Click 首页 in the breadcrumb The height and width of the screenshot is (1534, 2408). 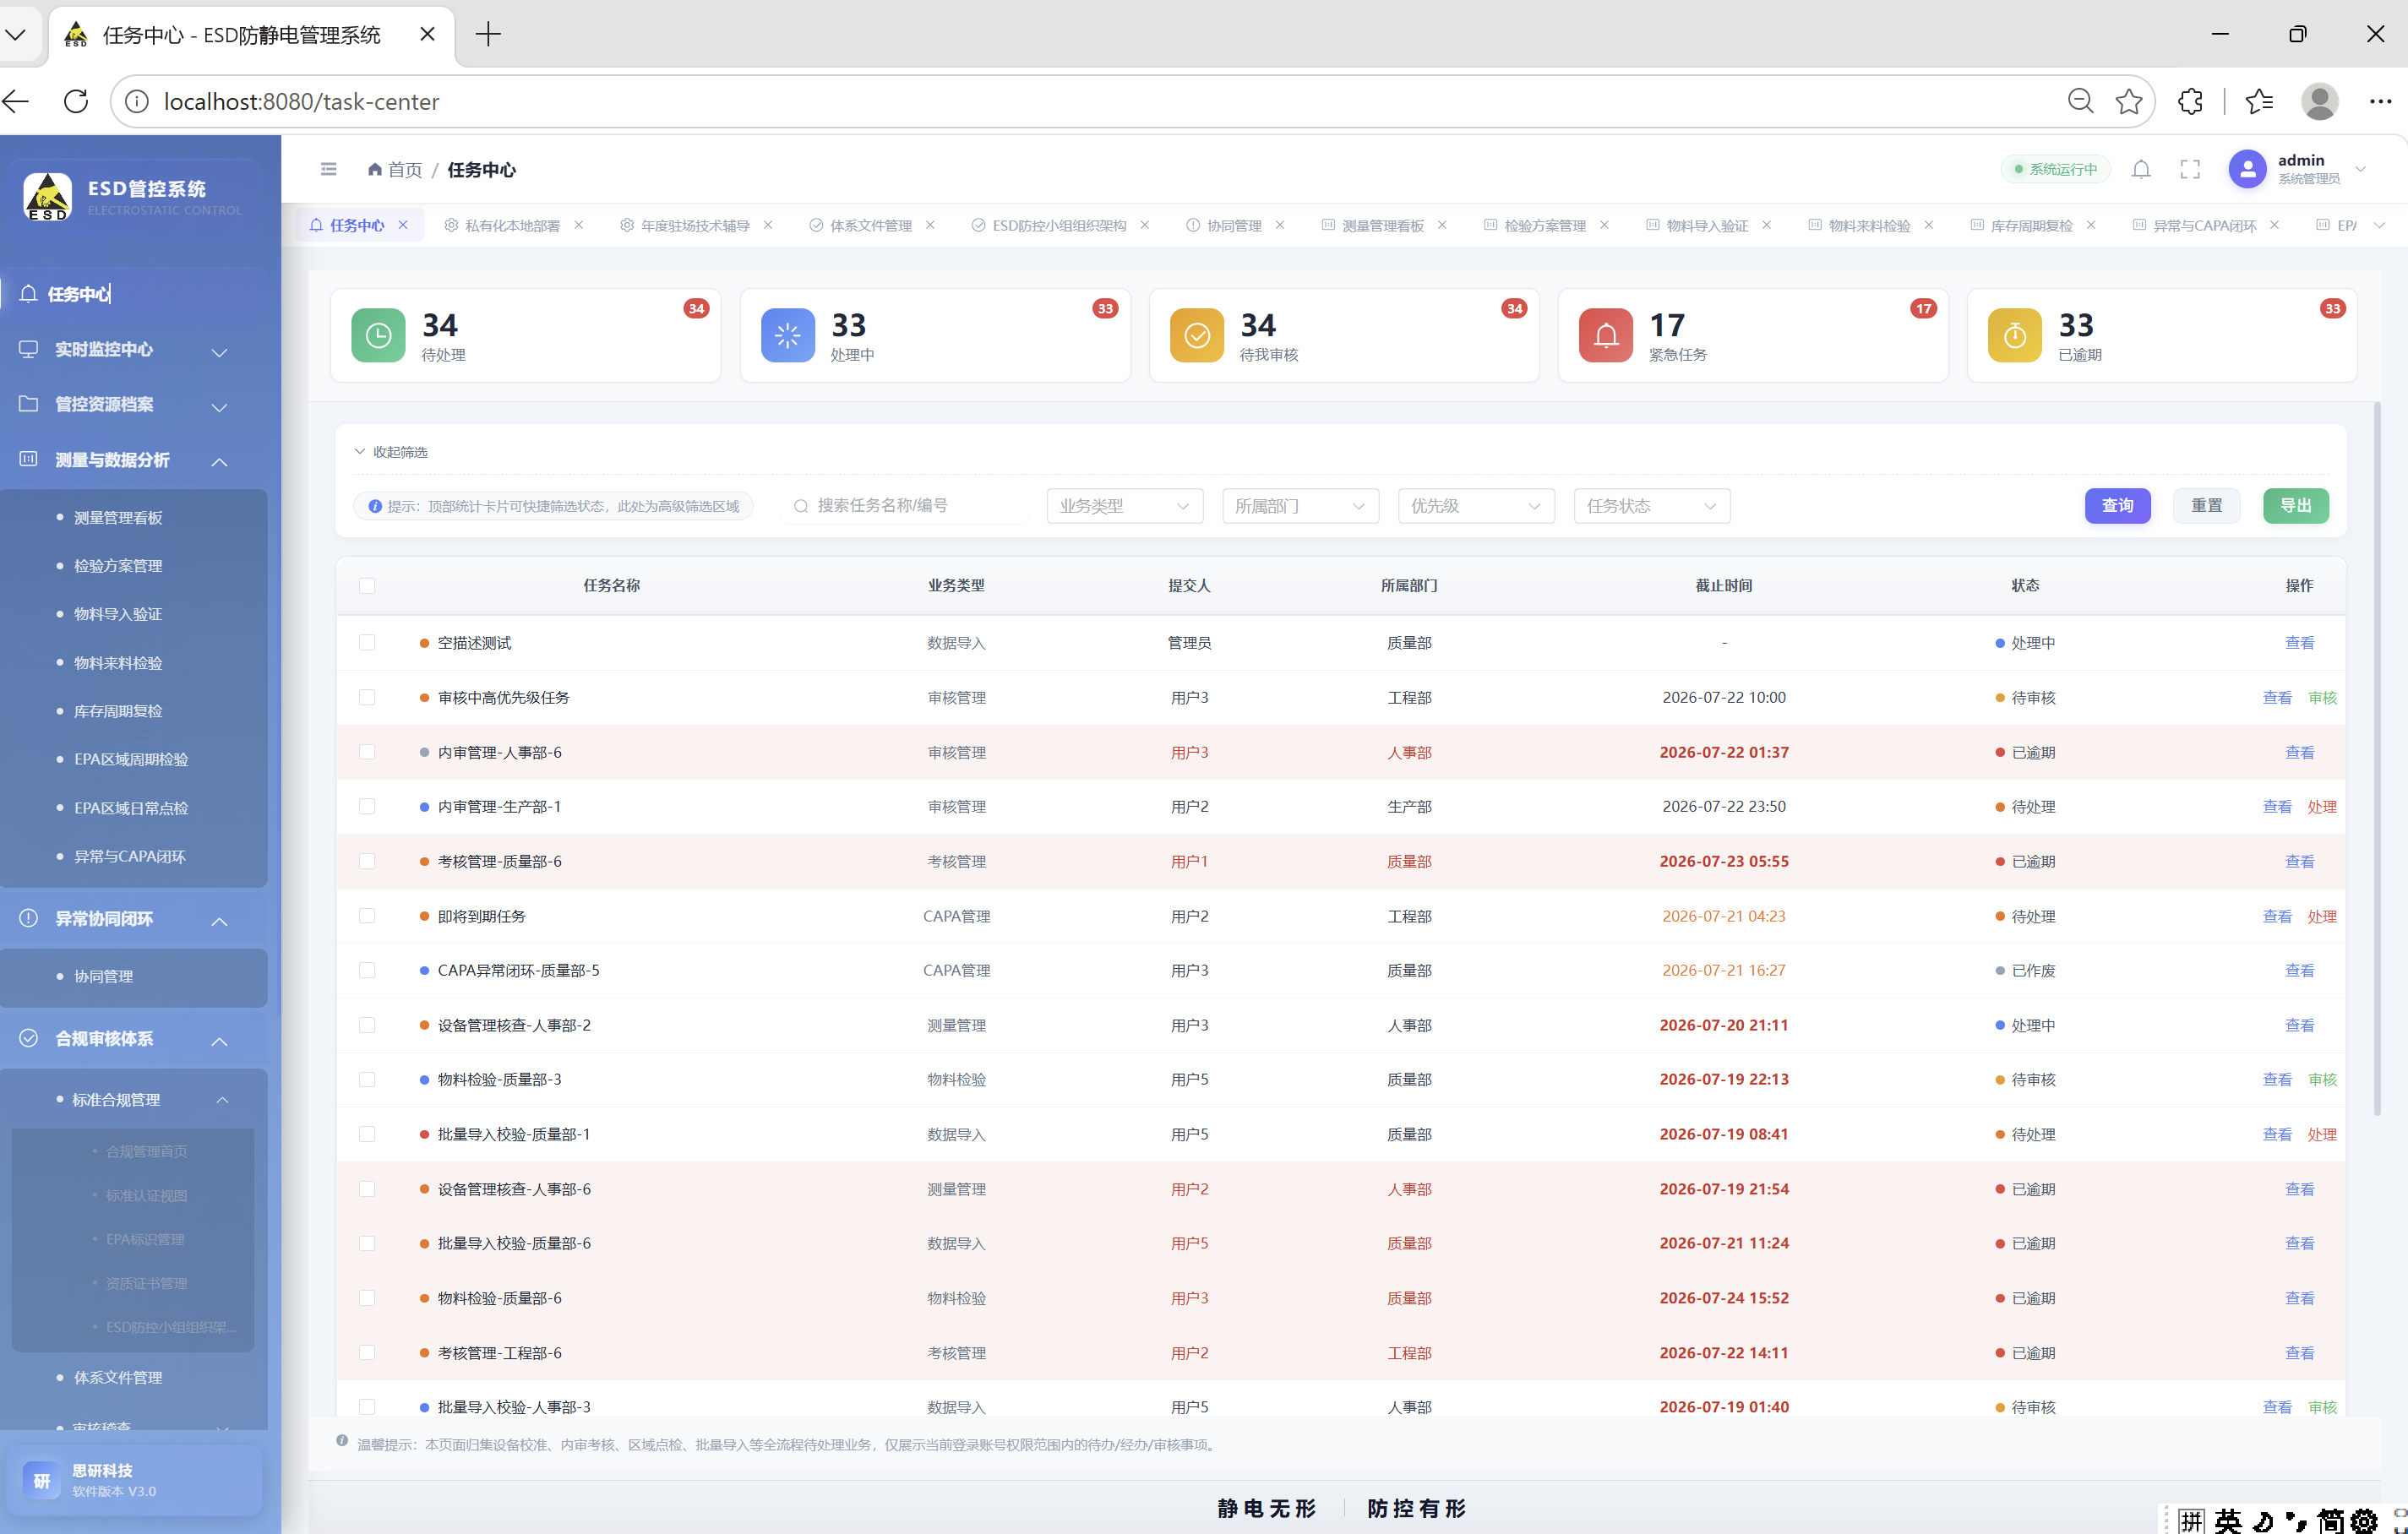click(x=405, y=170)
